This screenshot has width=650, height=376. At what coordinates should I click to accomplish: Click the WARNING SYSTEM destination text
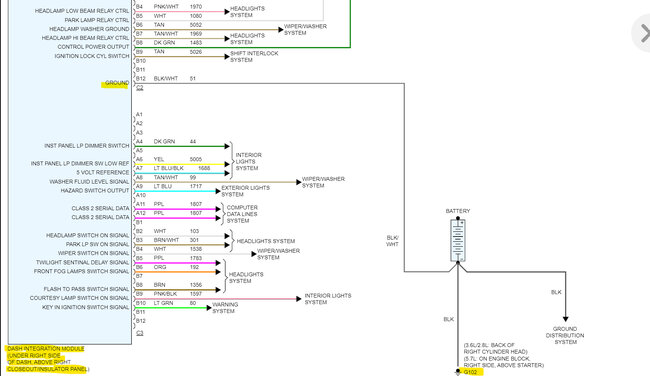[225, 308]
